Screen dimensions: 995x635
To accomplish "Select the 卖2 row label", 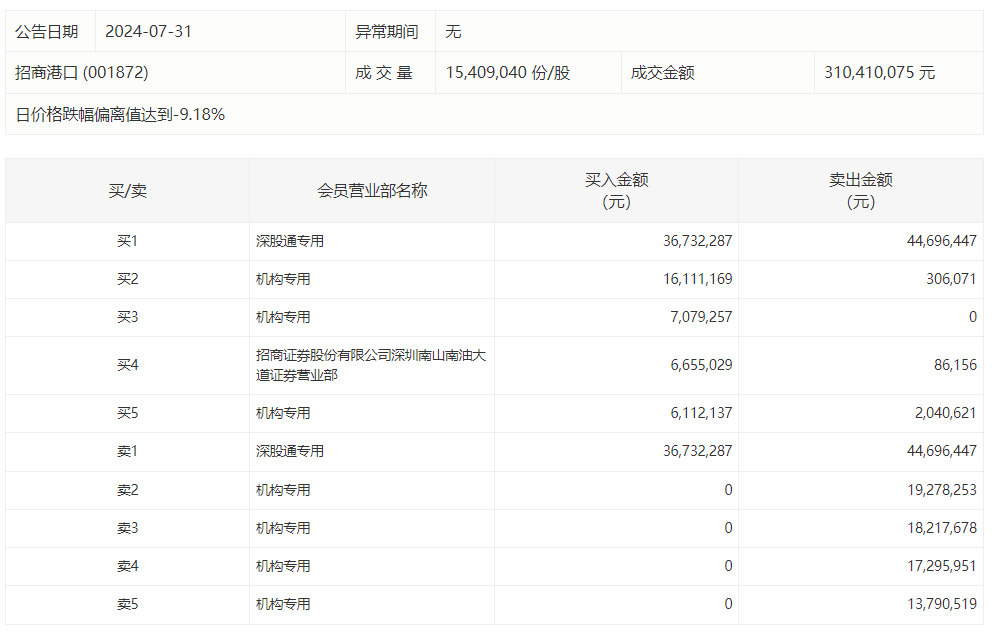I will [128, 490].
